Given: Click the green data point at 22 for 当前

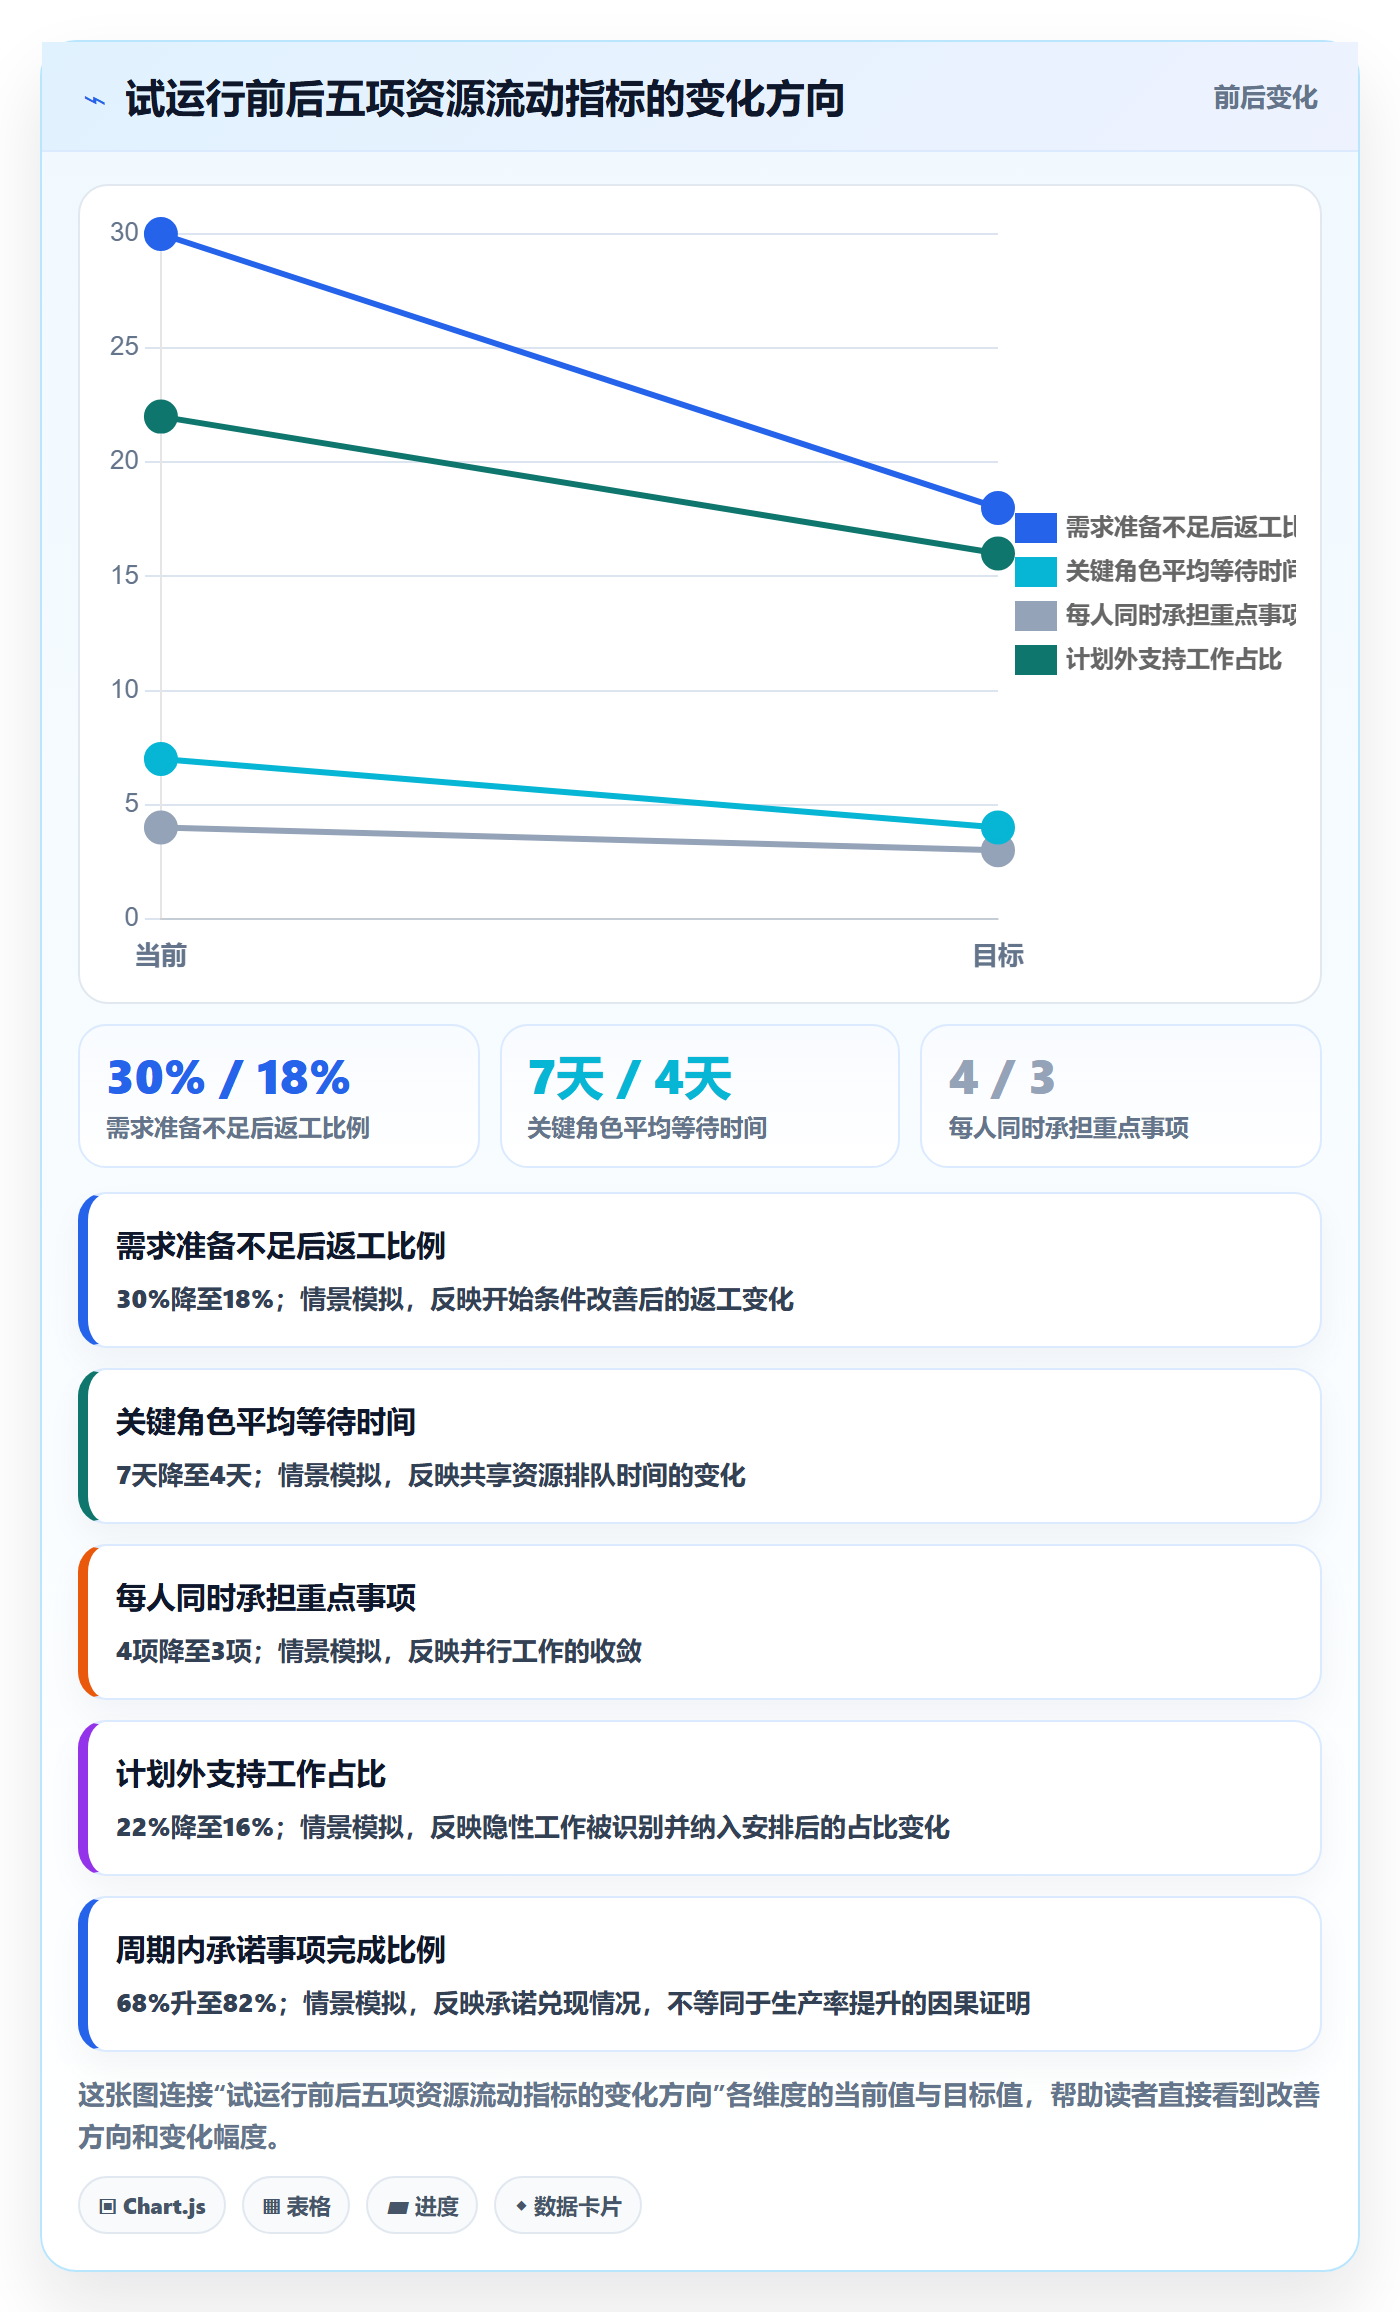Looking at the screenshot, I should 161,417.
